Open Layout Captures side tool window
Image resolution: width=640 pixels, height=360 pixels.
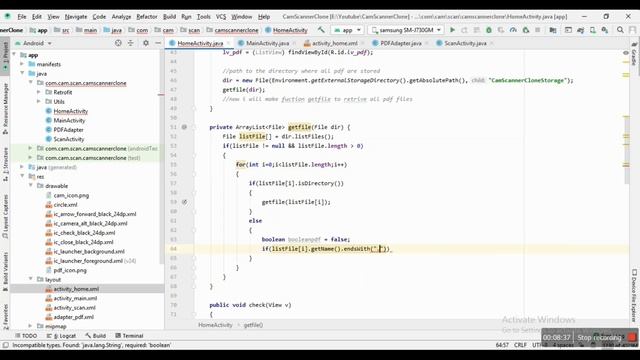coord(5,216)
